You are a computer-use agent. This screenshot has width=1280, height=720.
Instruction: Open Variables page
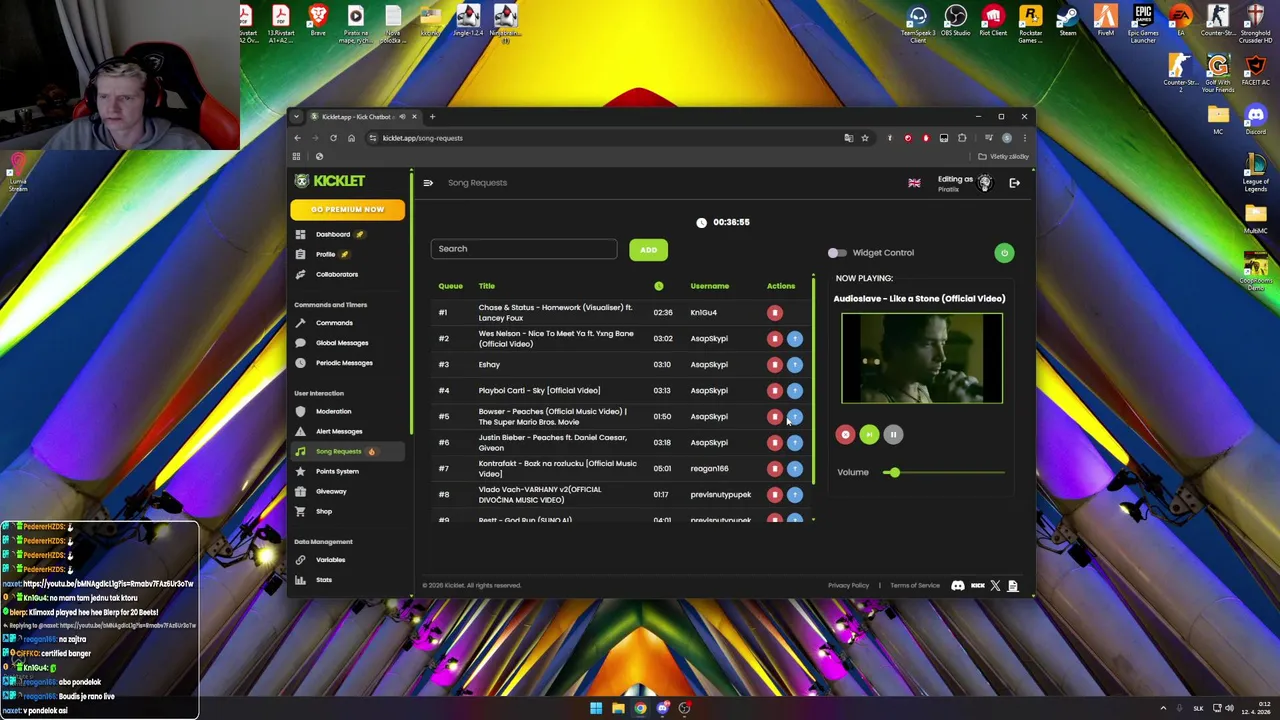pyautogui.click(x=330, y=560)
